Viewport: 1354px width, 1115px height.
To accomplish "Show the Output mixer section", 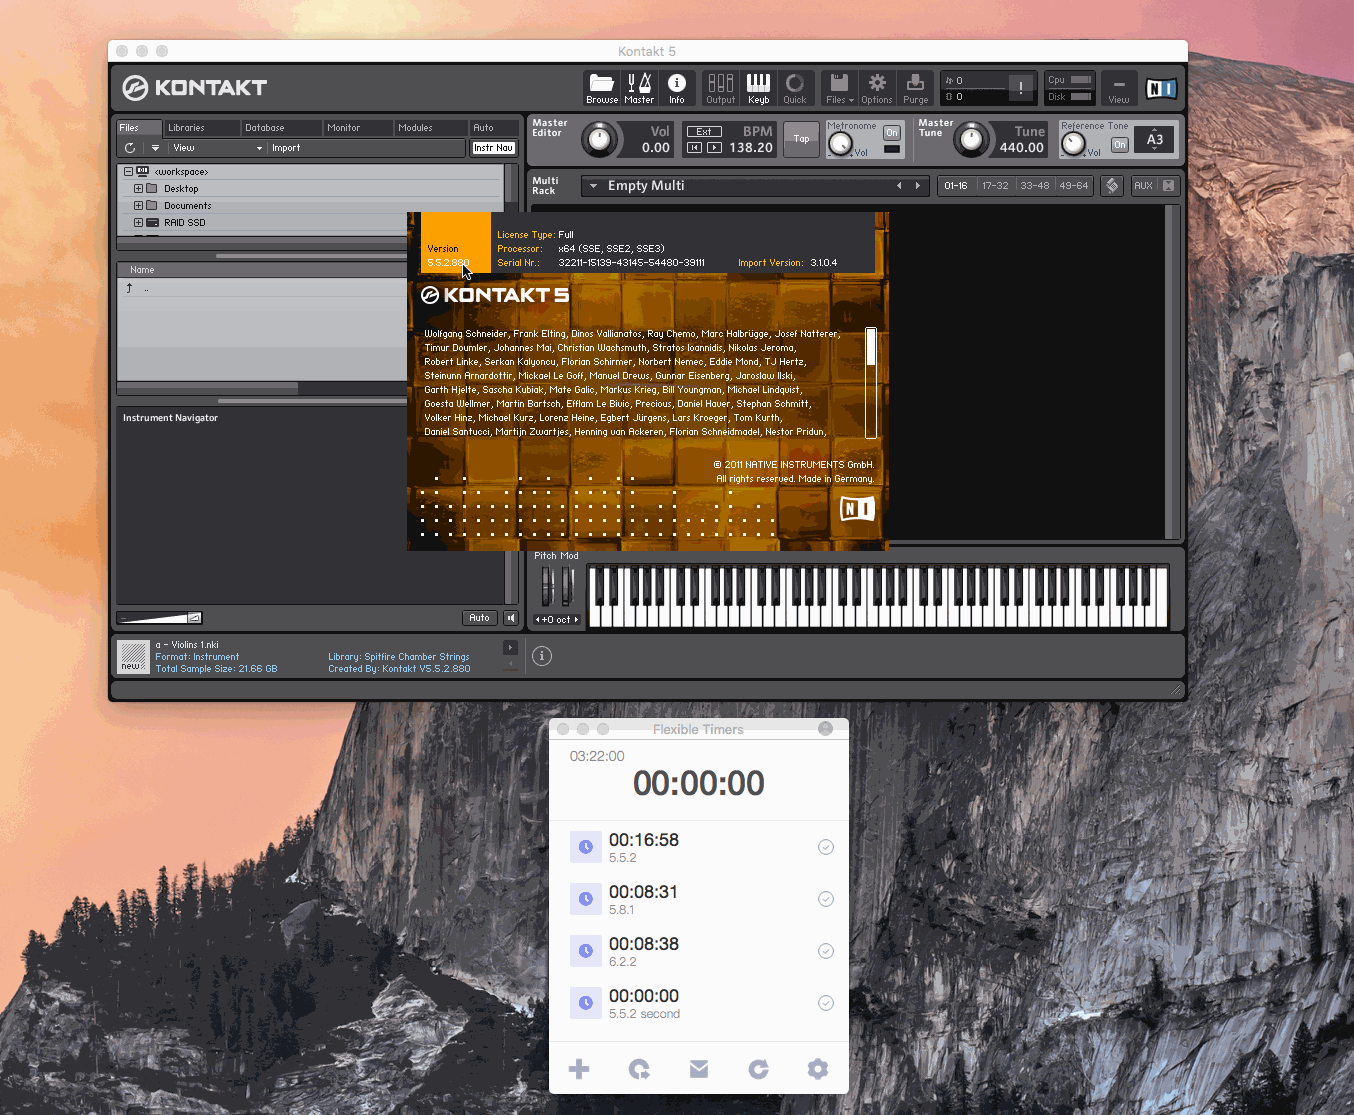I will (x=720, y=88).
